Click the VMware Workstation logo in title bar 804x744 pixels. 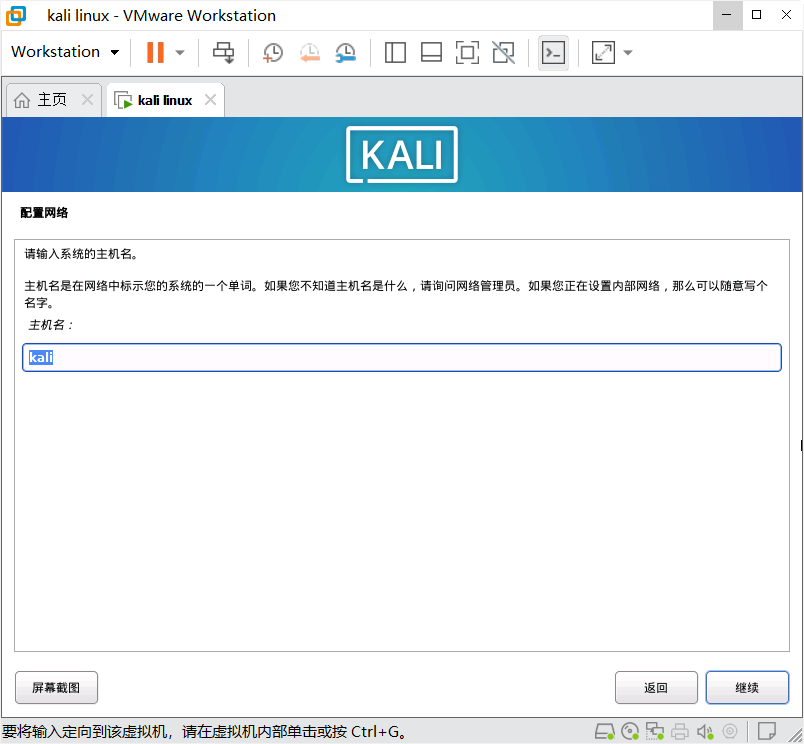16,15
